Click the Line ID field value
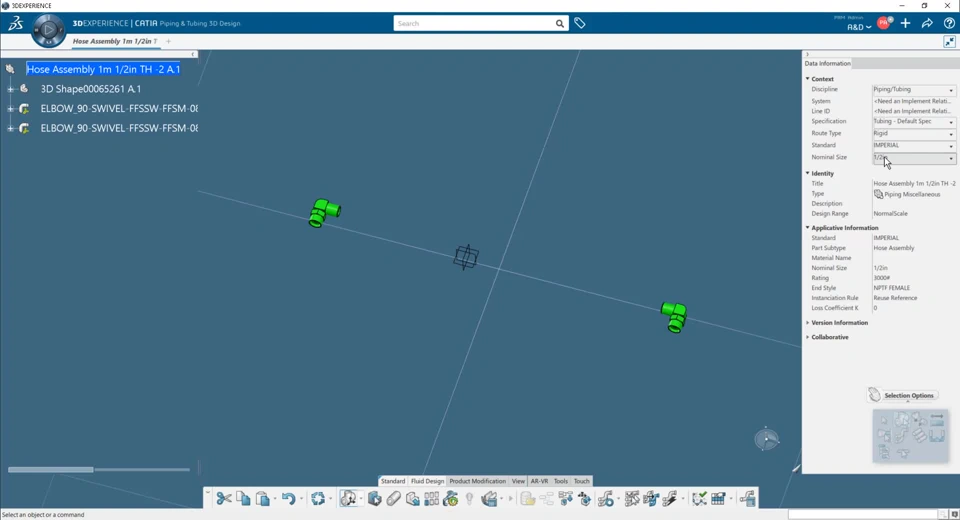The image size is (960, 520). pos(912,111)
